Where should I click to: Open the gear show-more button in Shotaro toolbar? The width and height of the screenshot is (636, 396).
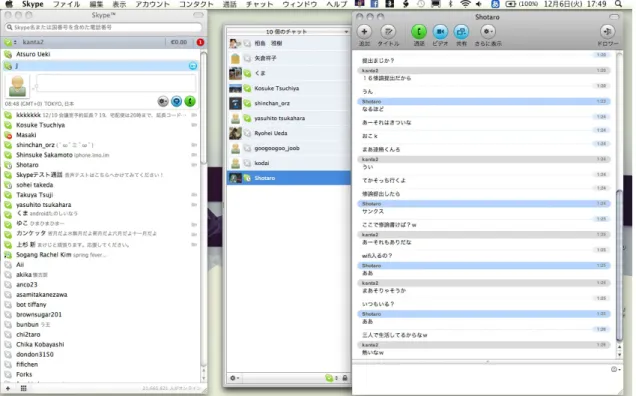click(x=488, y=32)
